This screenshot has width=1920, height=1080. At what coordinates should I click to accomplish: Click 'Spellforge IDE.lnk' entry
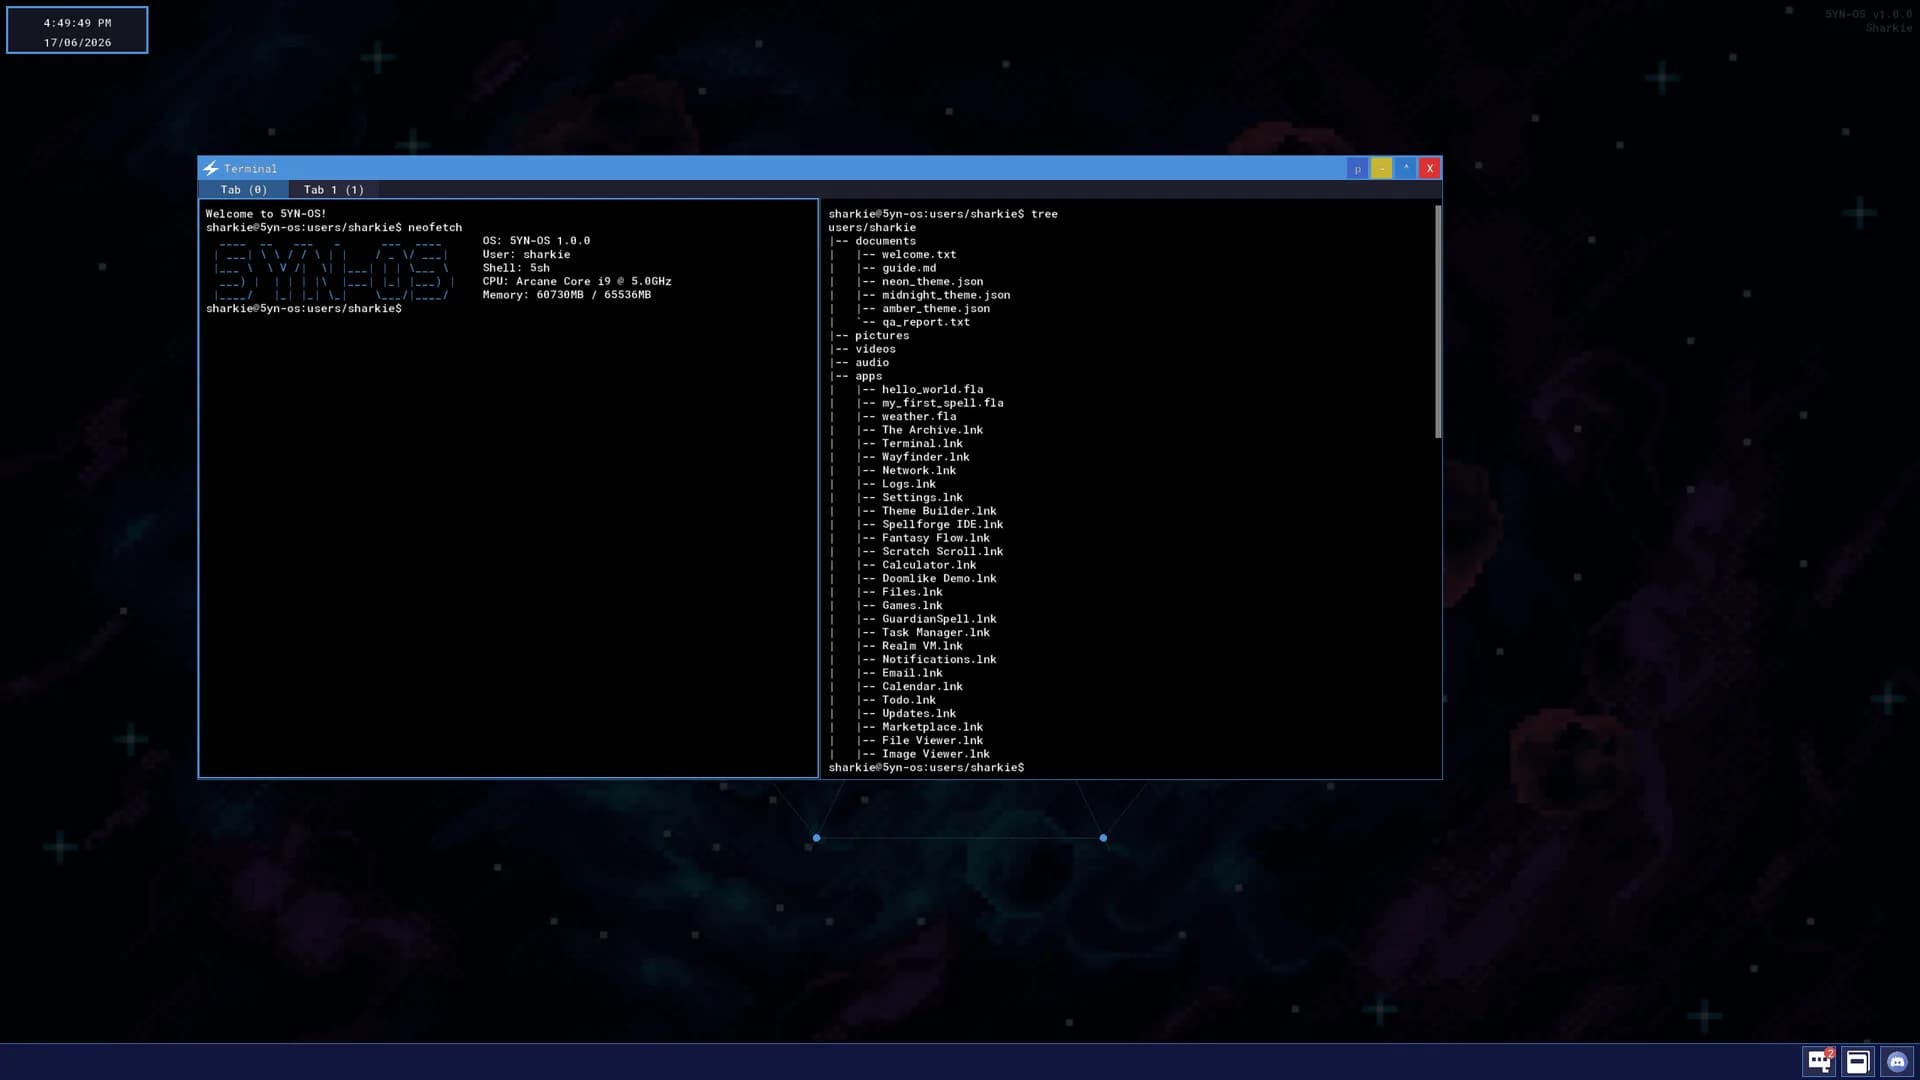coord(943,524)
